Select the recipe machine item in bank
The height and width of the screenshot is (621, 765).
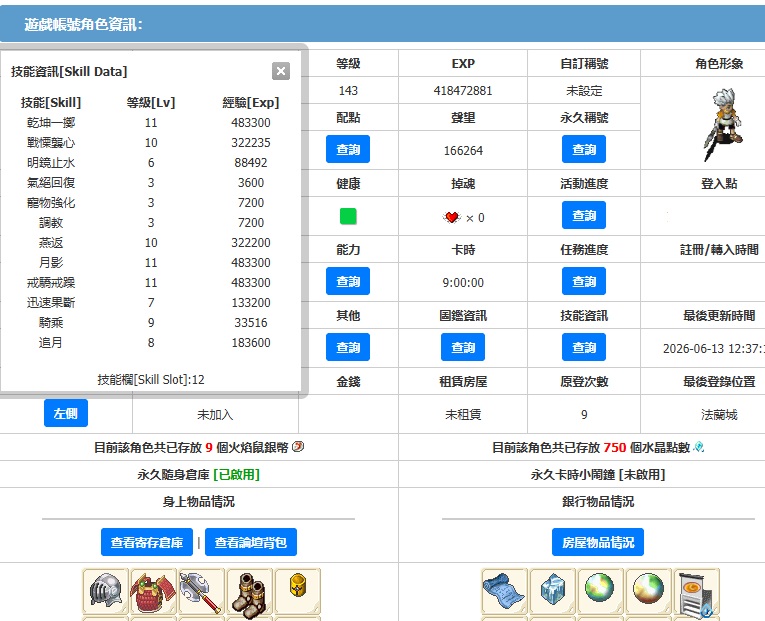tap(696, 595)
